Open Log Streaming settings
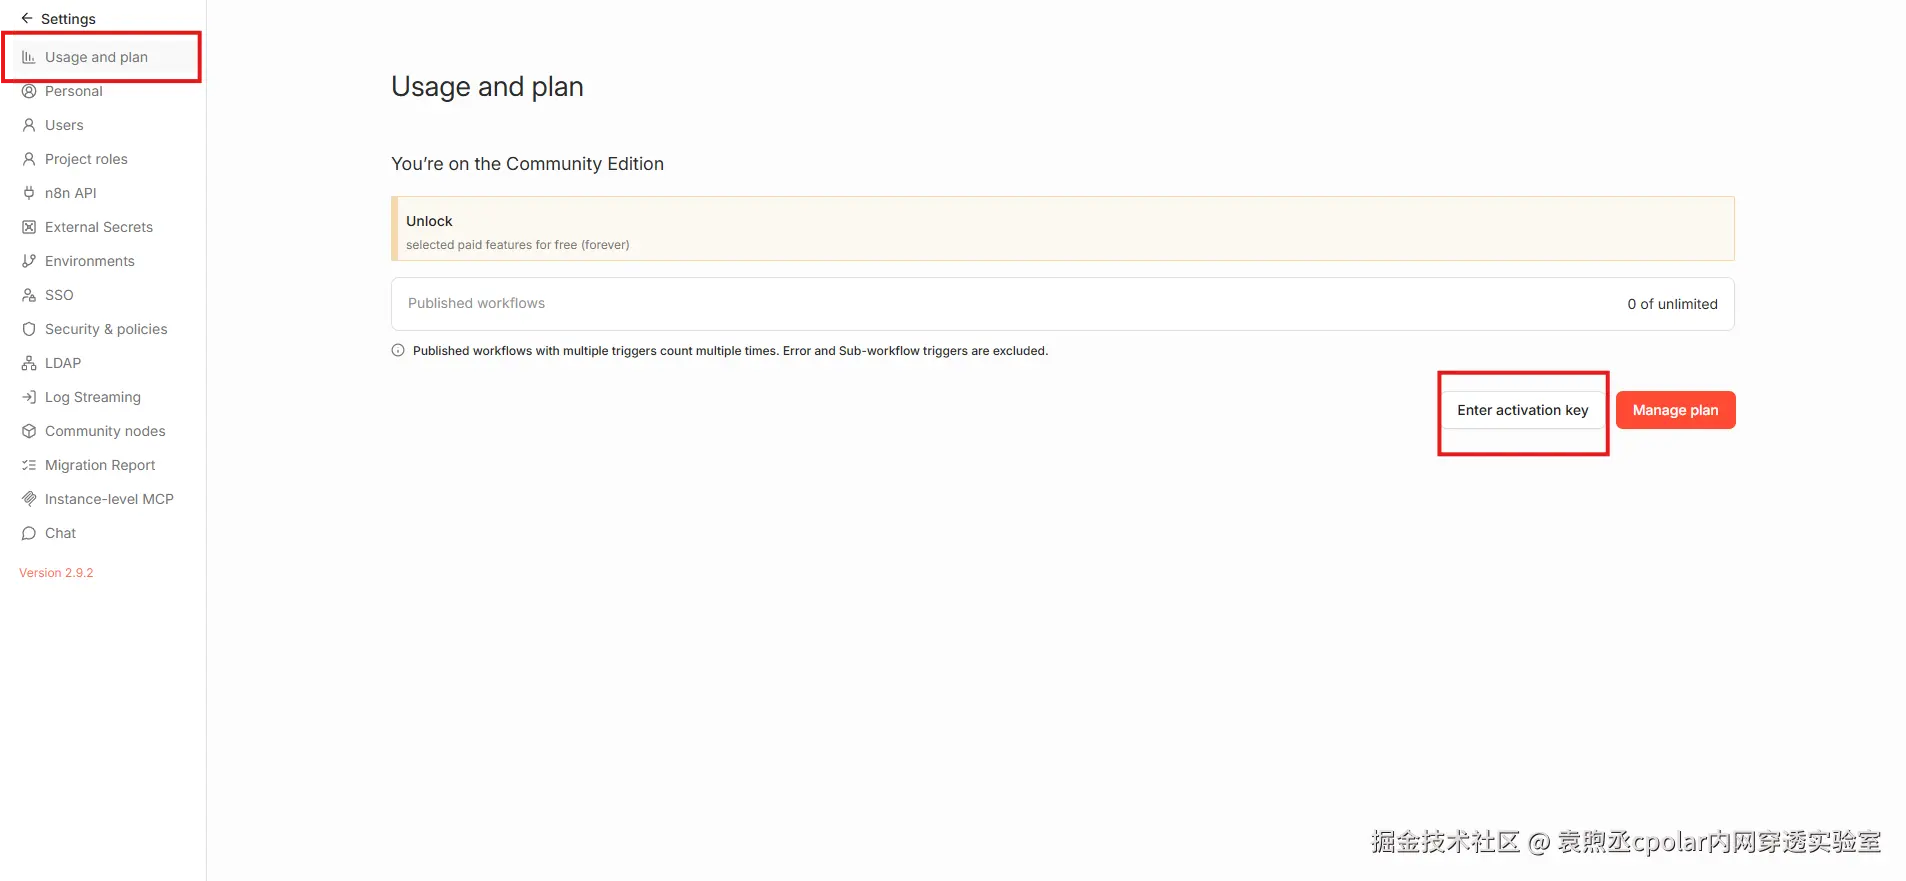1906x881 pixels. (x=92, y=397)
